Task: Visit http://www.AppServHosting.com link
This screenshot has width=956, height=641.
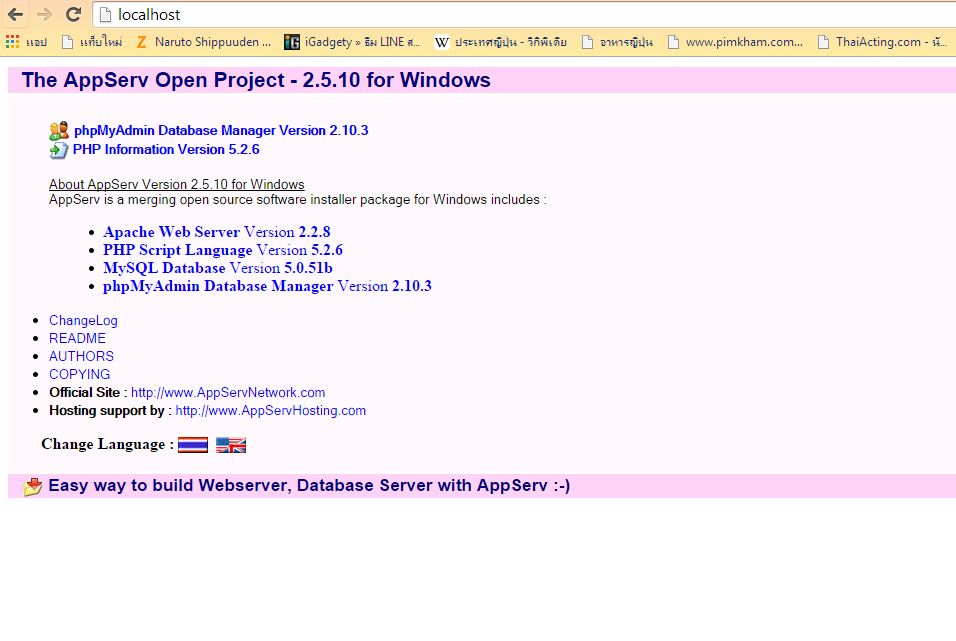Action: click(271, 410)
